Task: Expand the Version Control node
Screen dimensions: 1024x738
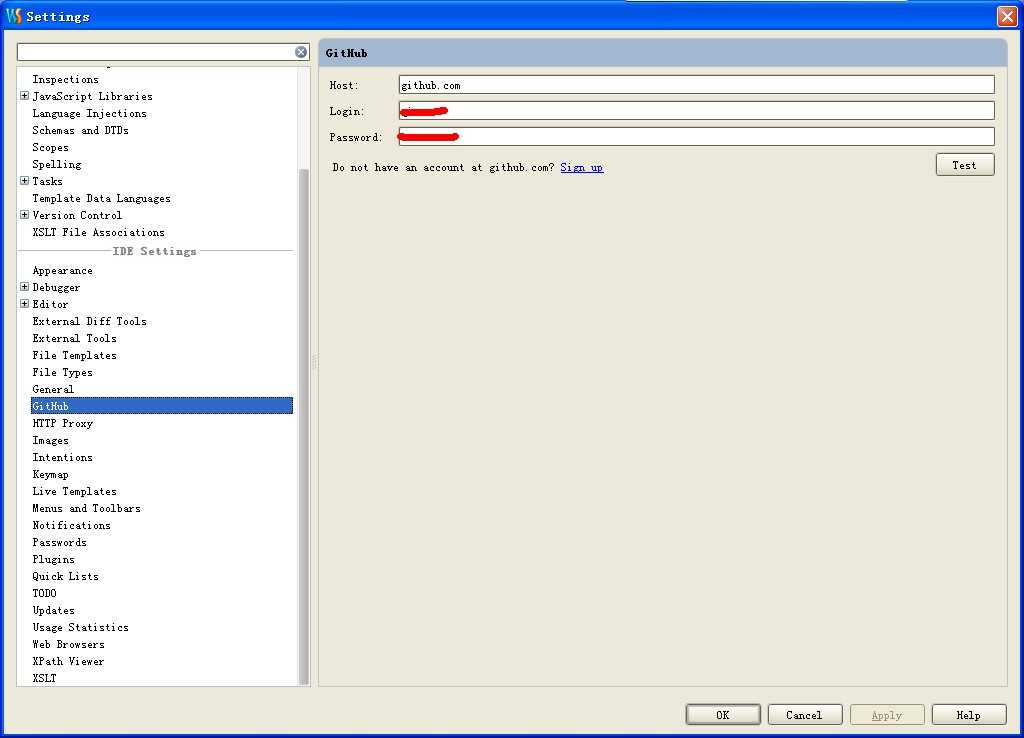Action: 25,215
